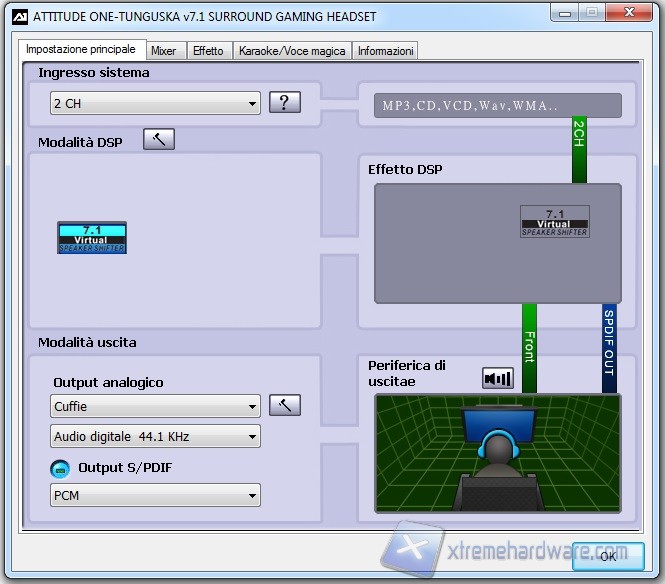Toggle the Output S/PDIF blue button

(x=60, y=468)
